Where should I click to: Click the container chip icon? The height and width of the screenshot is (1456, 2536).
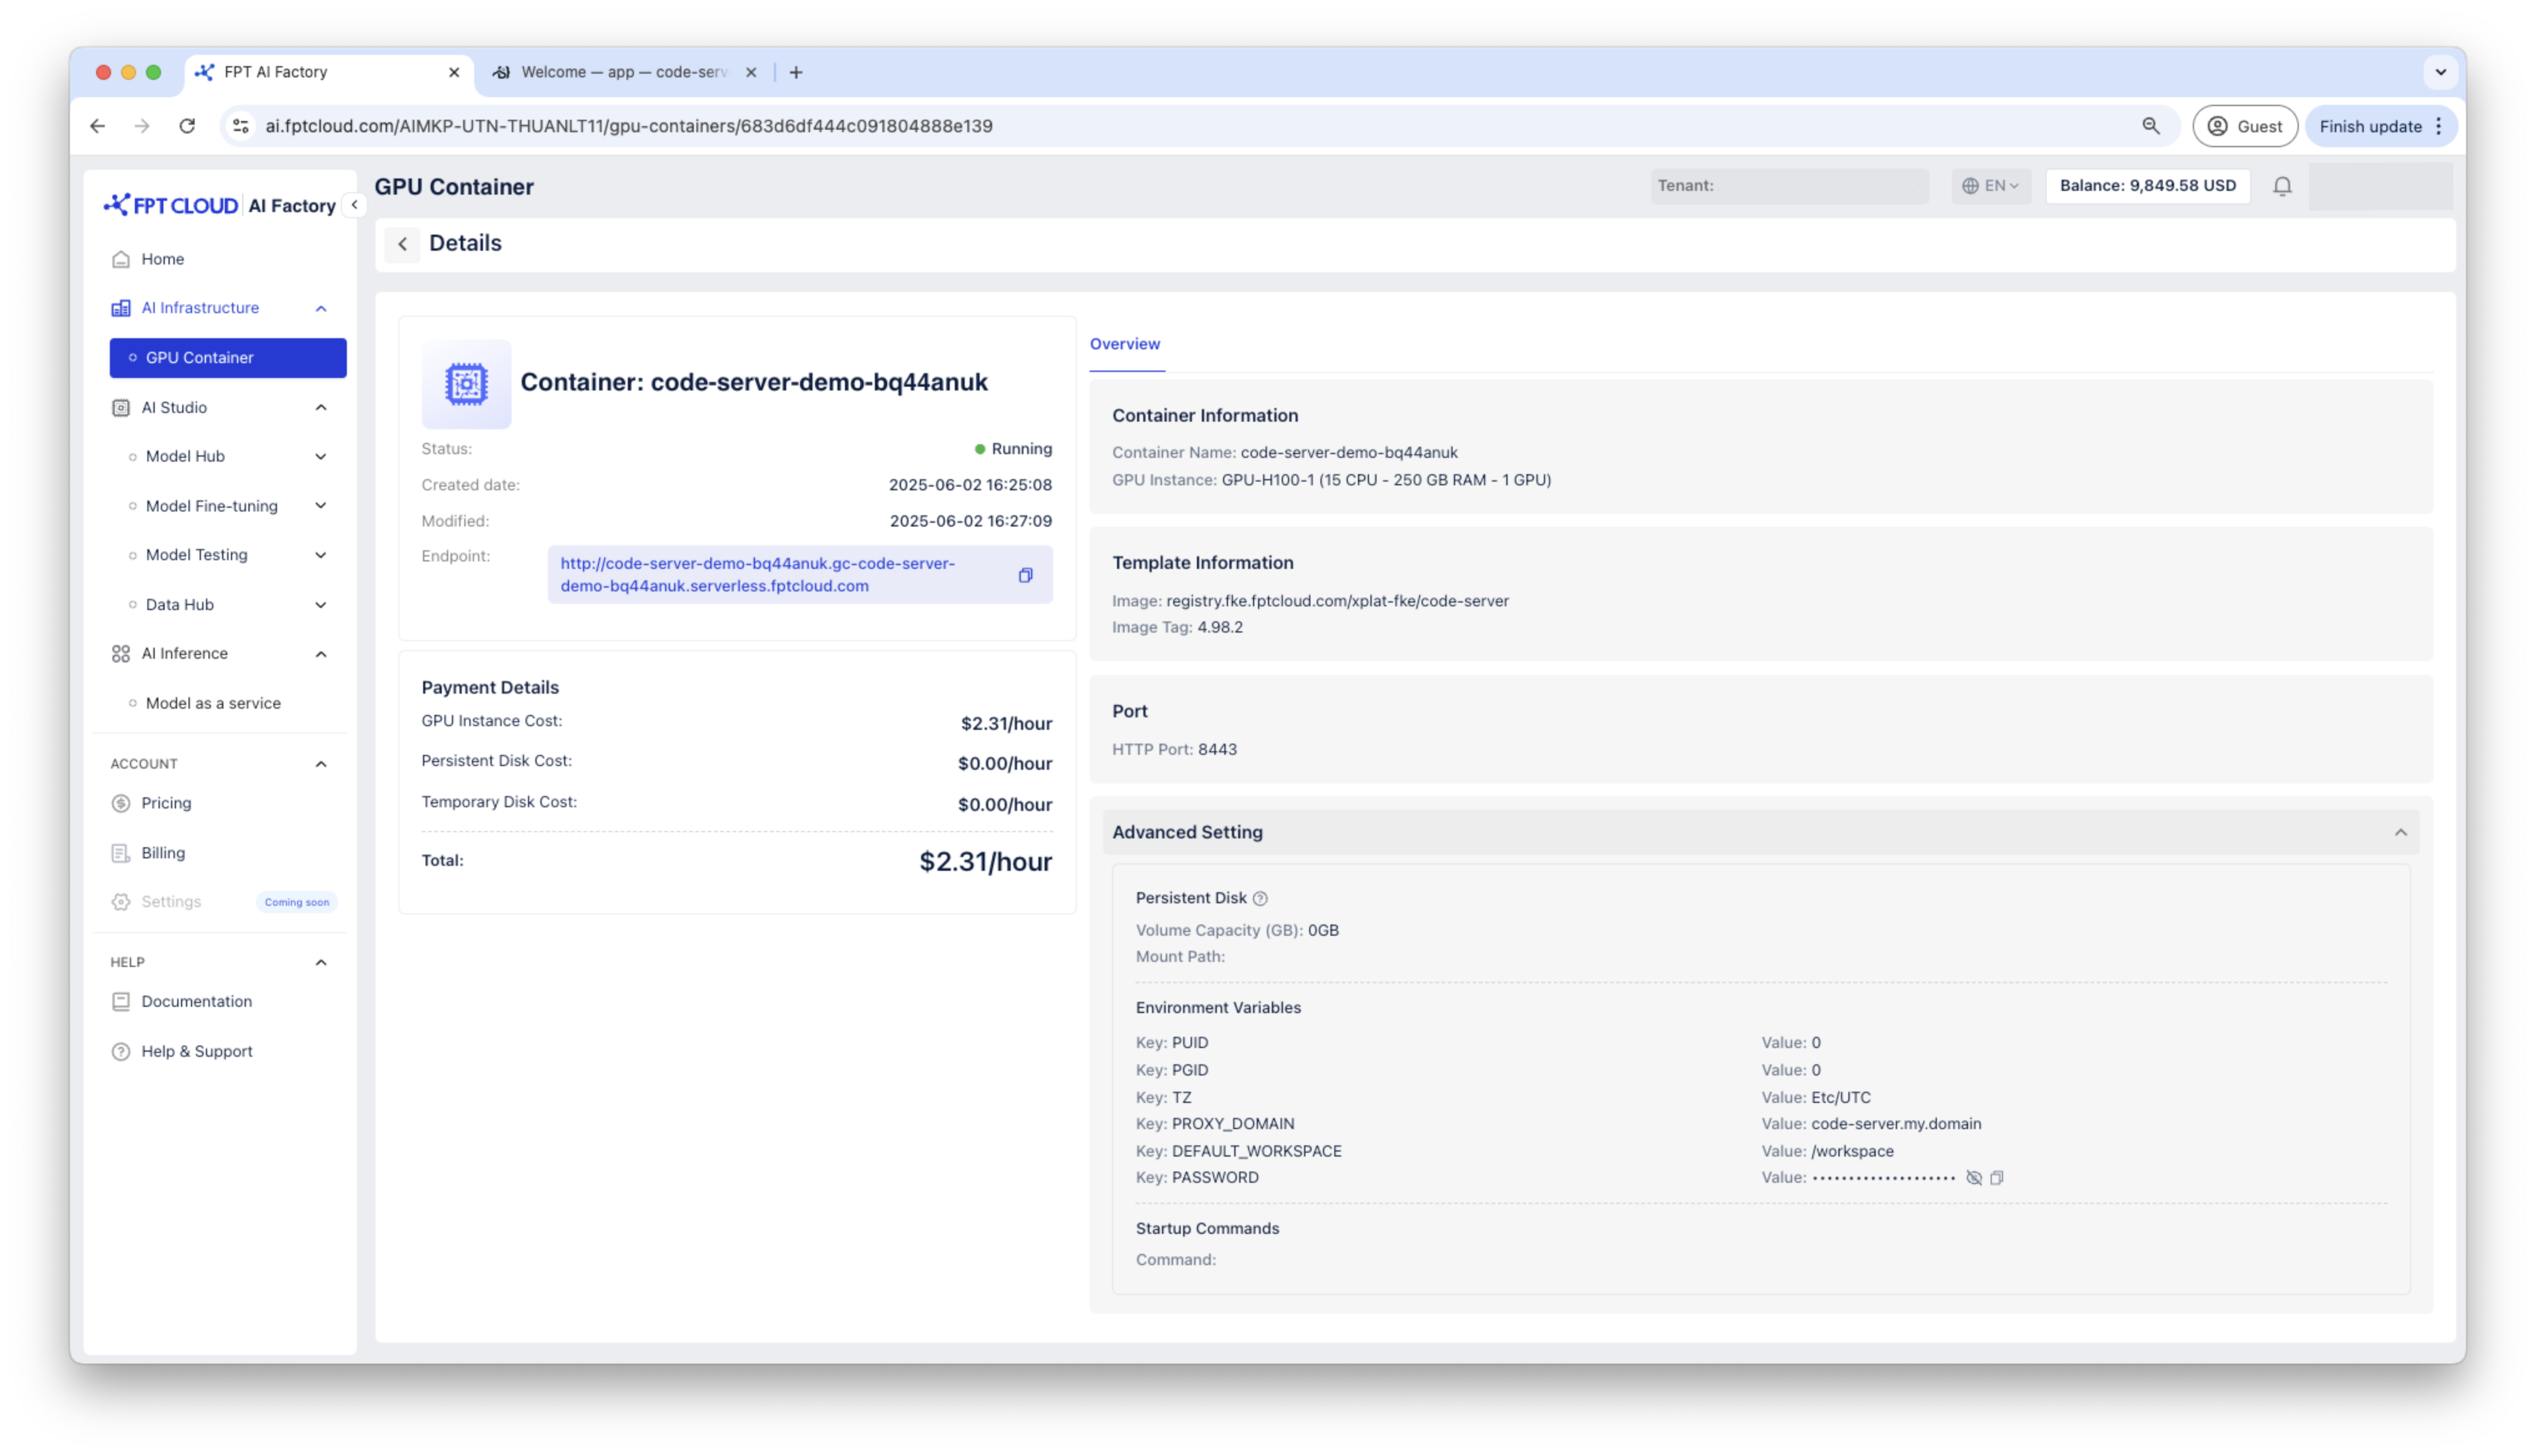(466, 384)
